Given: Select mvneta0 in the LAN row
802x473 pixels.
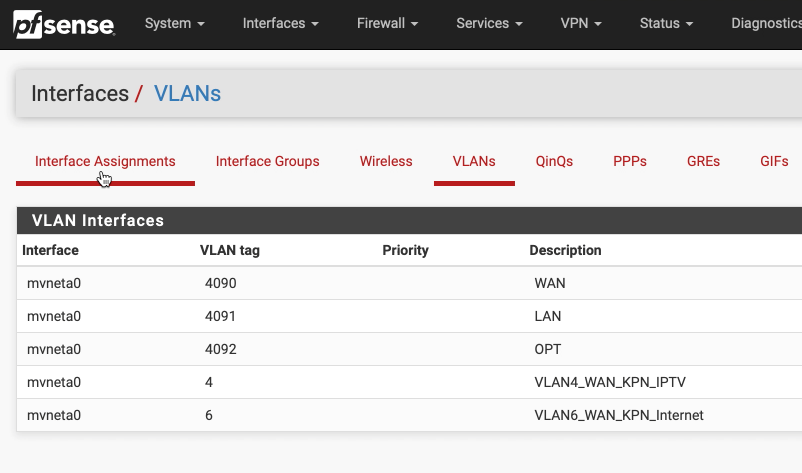Looking at the screenshot, I should [54, 317].
